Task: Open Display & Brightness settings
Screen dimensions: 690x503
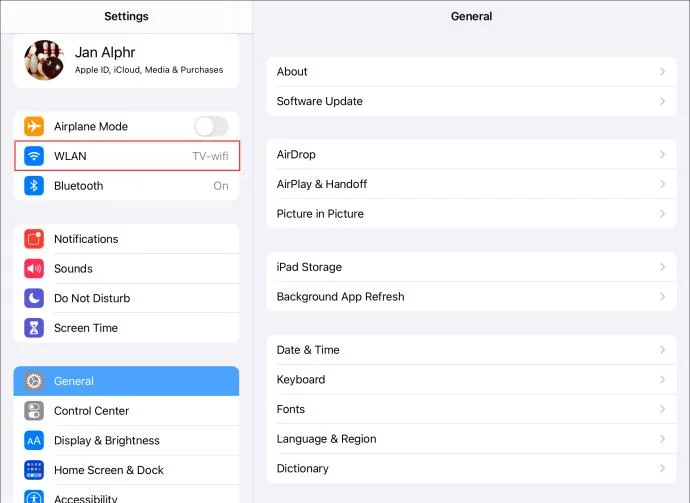Action: click(126, 441)
